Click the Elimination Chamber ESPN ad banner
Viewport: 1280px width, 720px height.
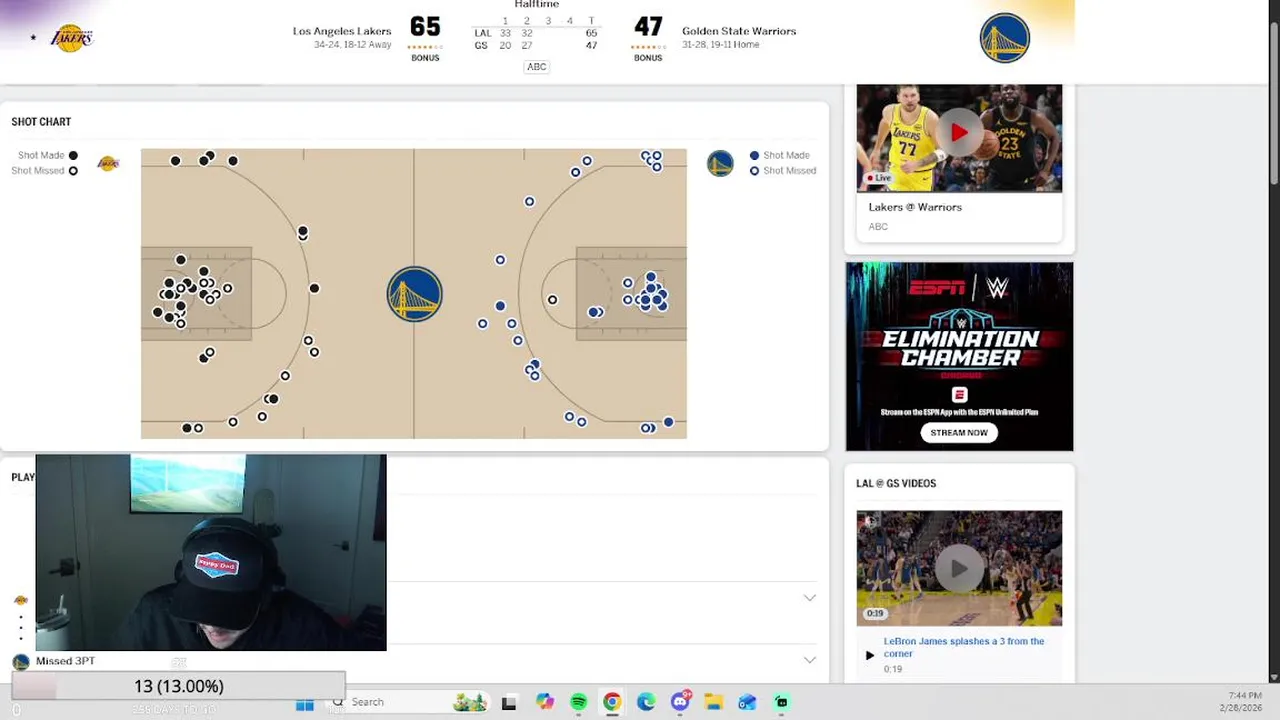[959, 356]
